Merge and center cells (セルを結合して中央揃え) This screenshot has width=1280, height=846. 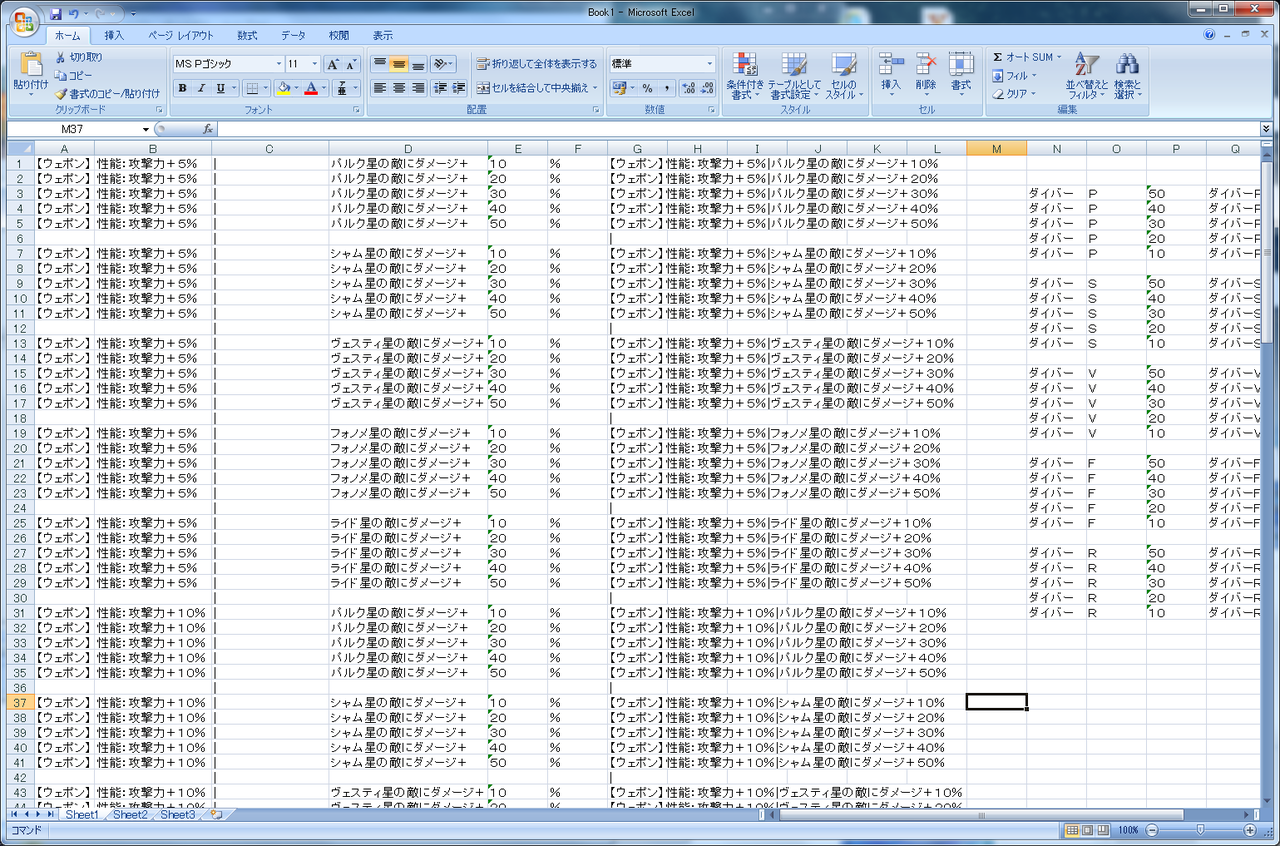(x=532, y=88)
